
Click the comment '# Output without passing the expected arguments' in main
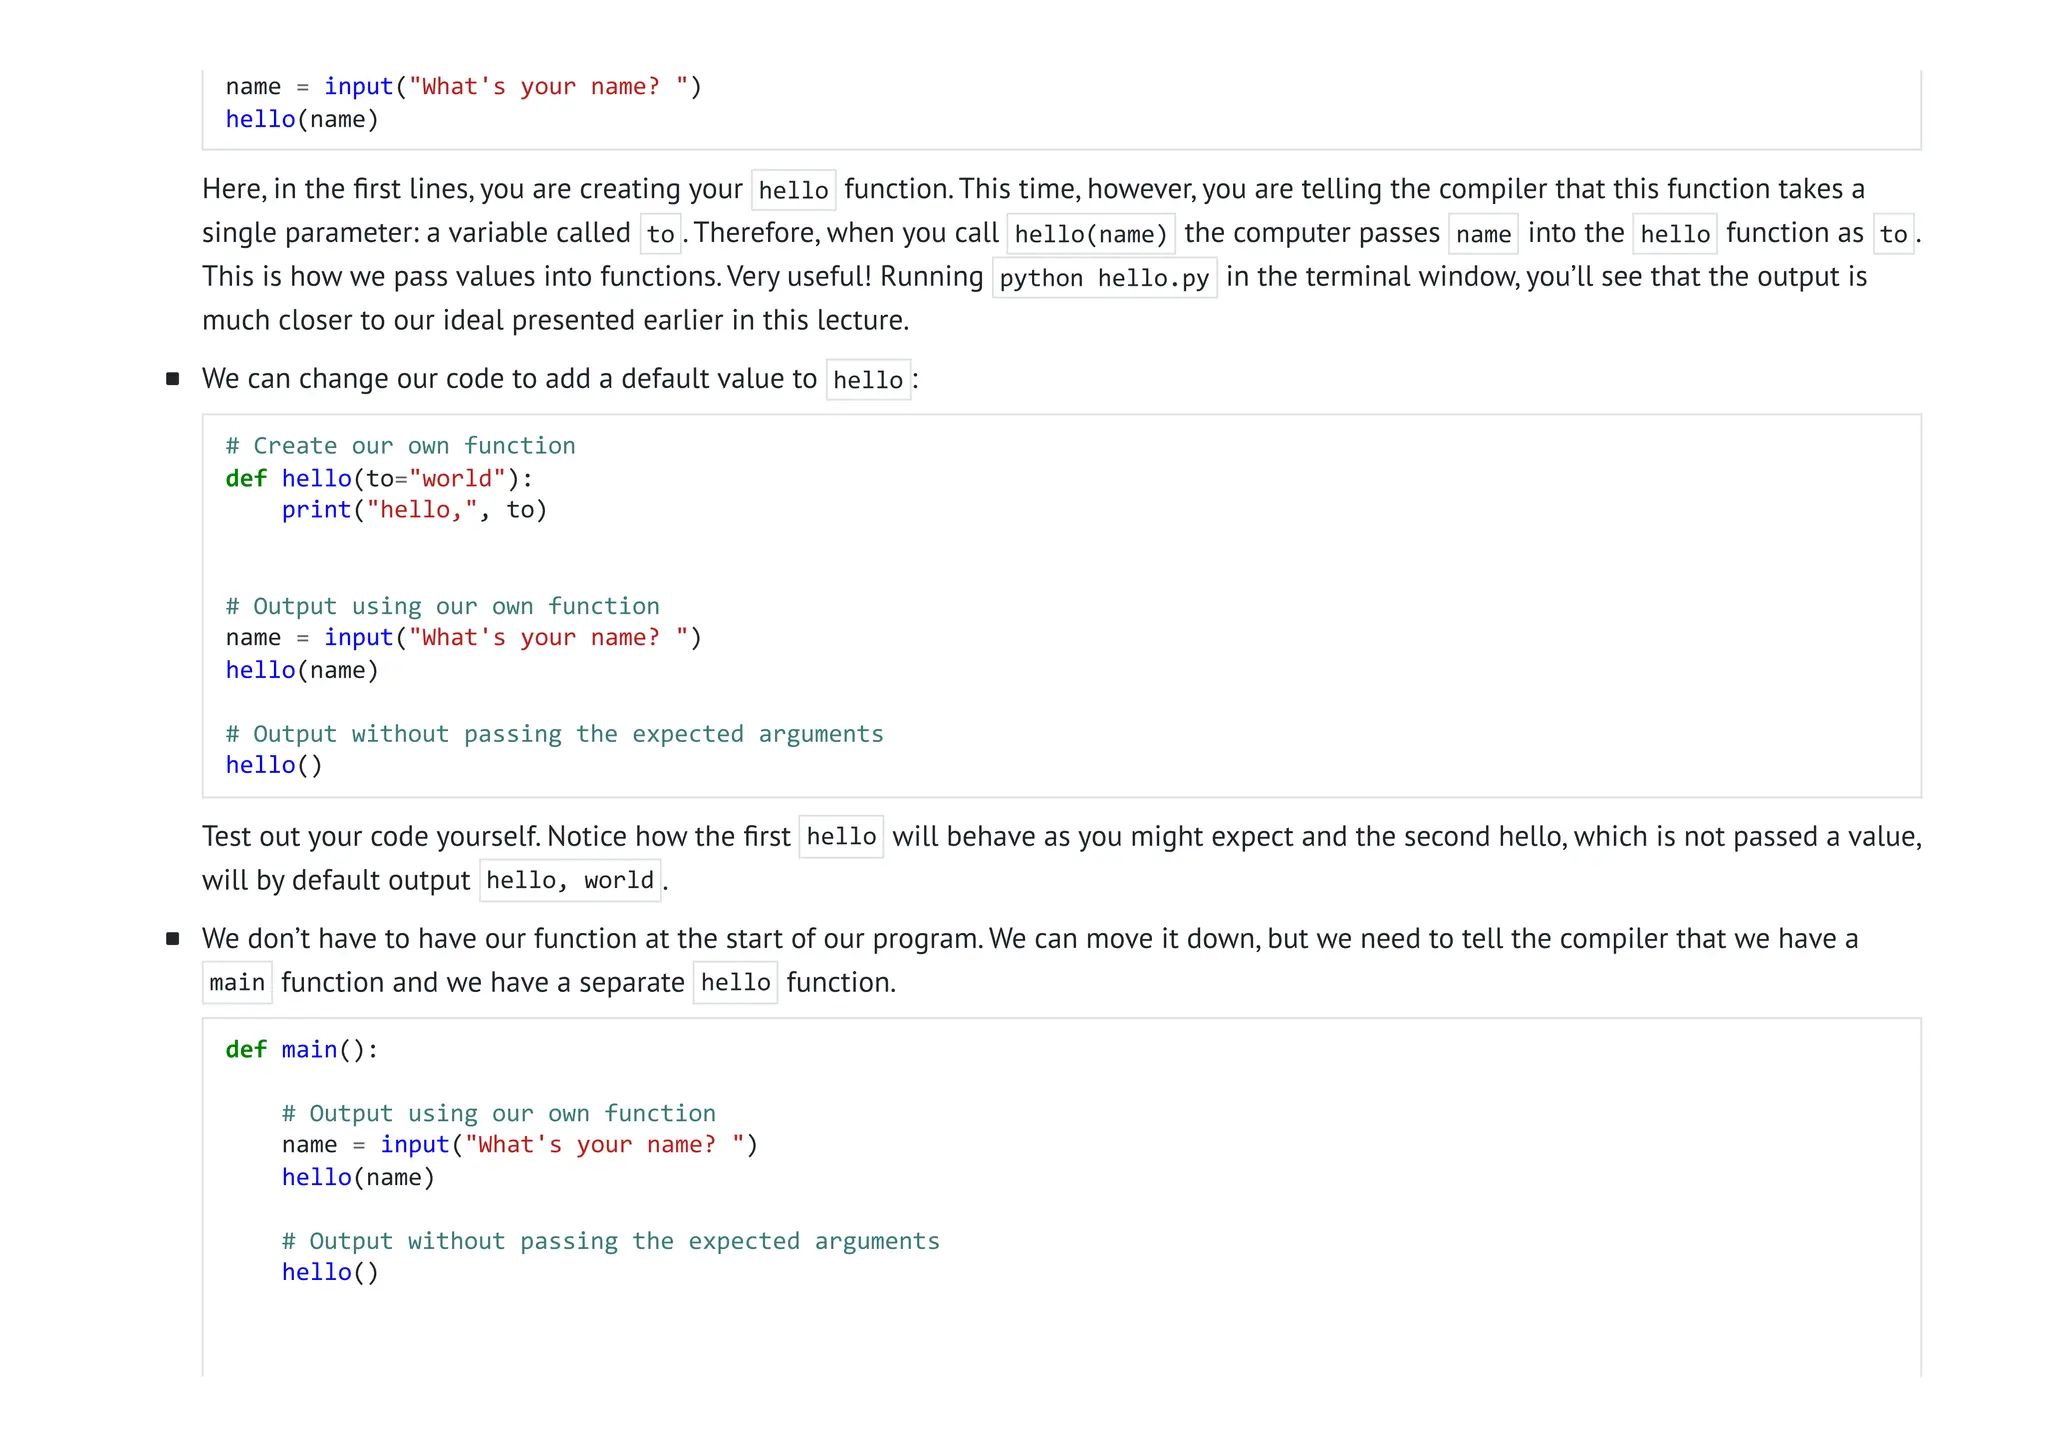pyautogui.click(x=610, y=1241)
